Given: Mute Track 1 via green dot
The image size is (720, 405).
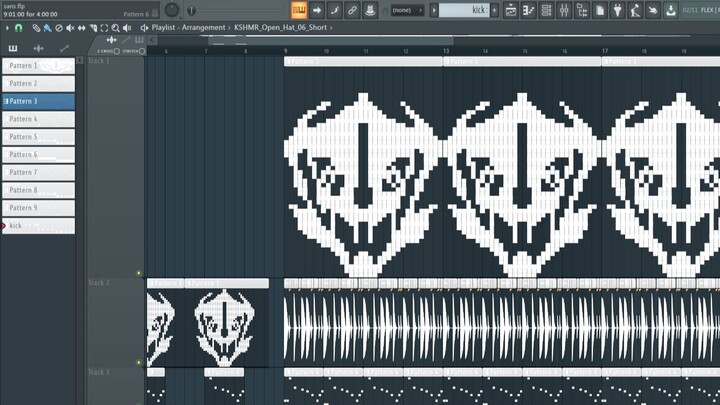Looking at the screenshot, I should click(139, 273).
